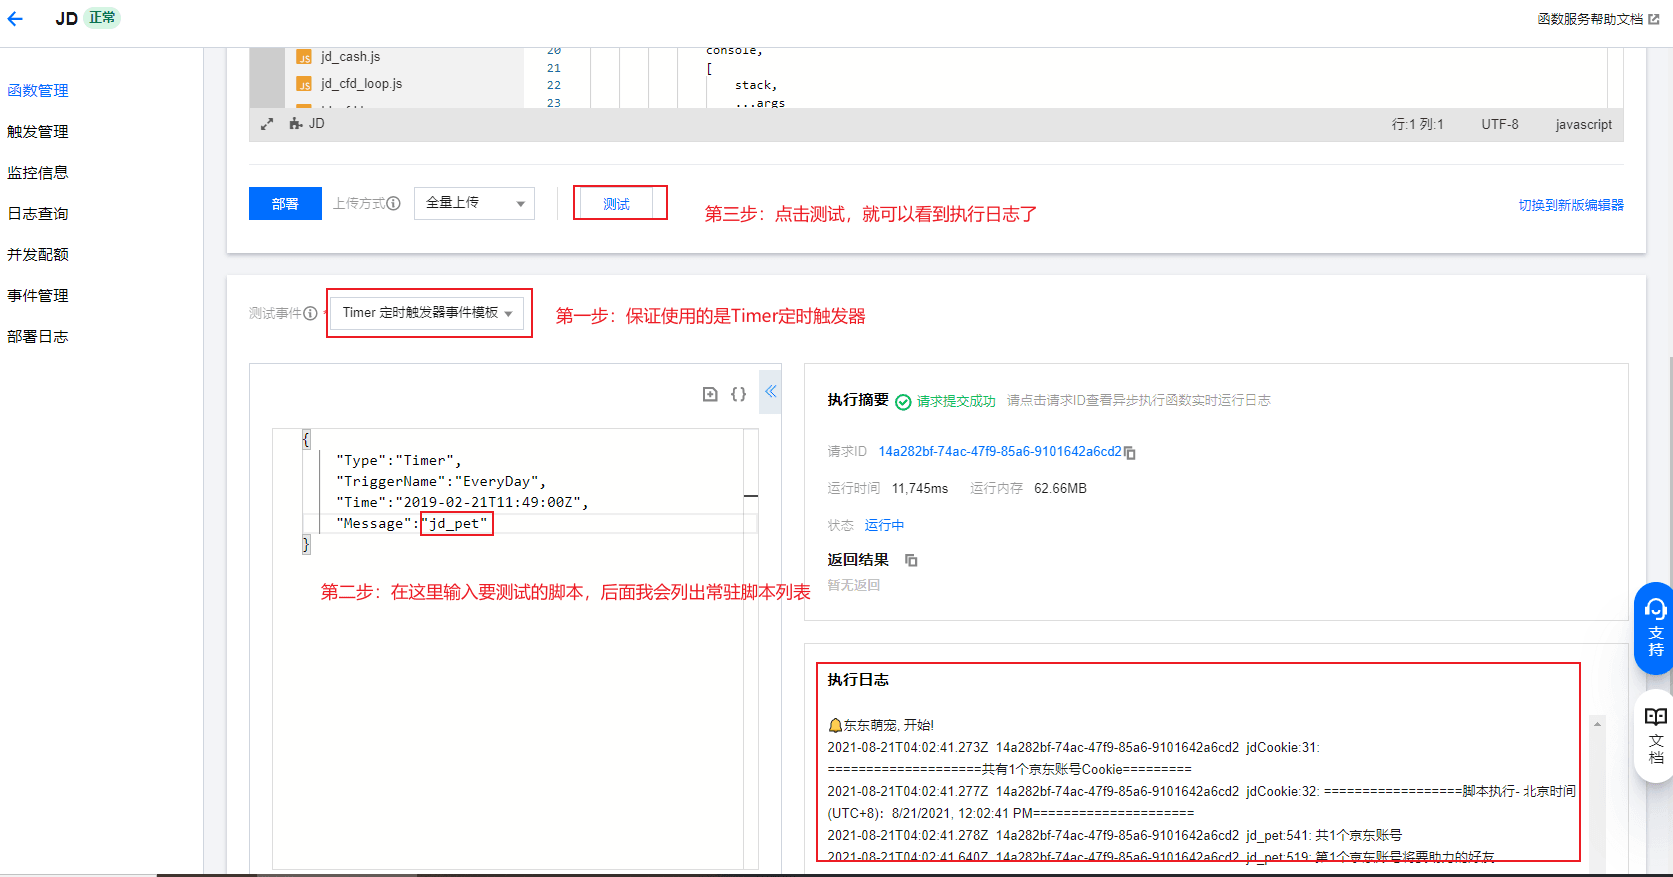Fold the JSON object at opening brace

coord(306,439)
